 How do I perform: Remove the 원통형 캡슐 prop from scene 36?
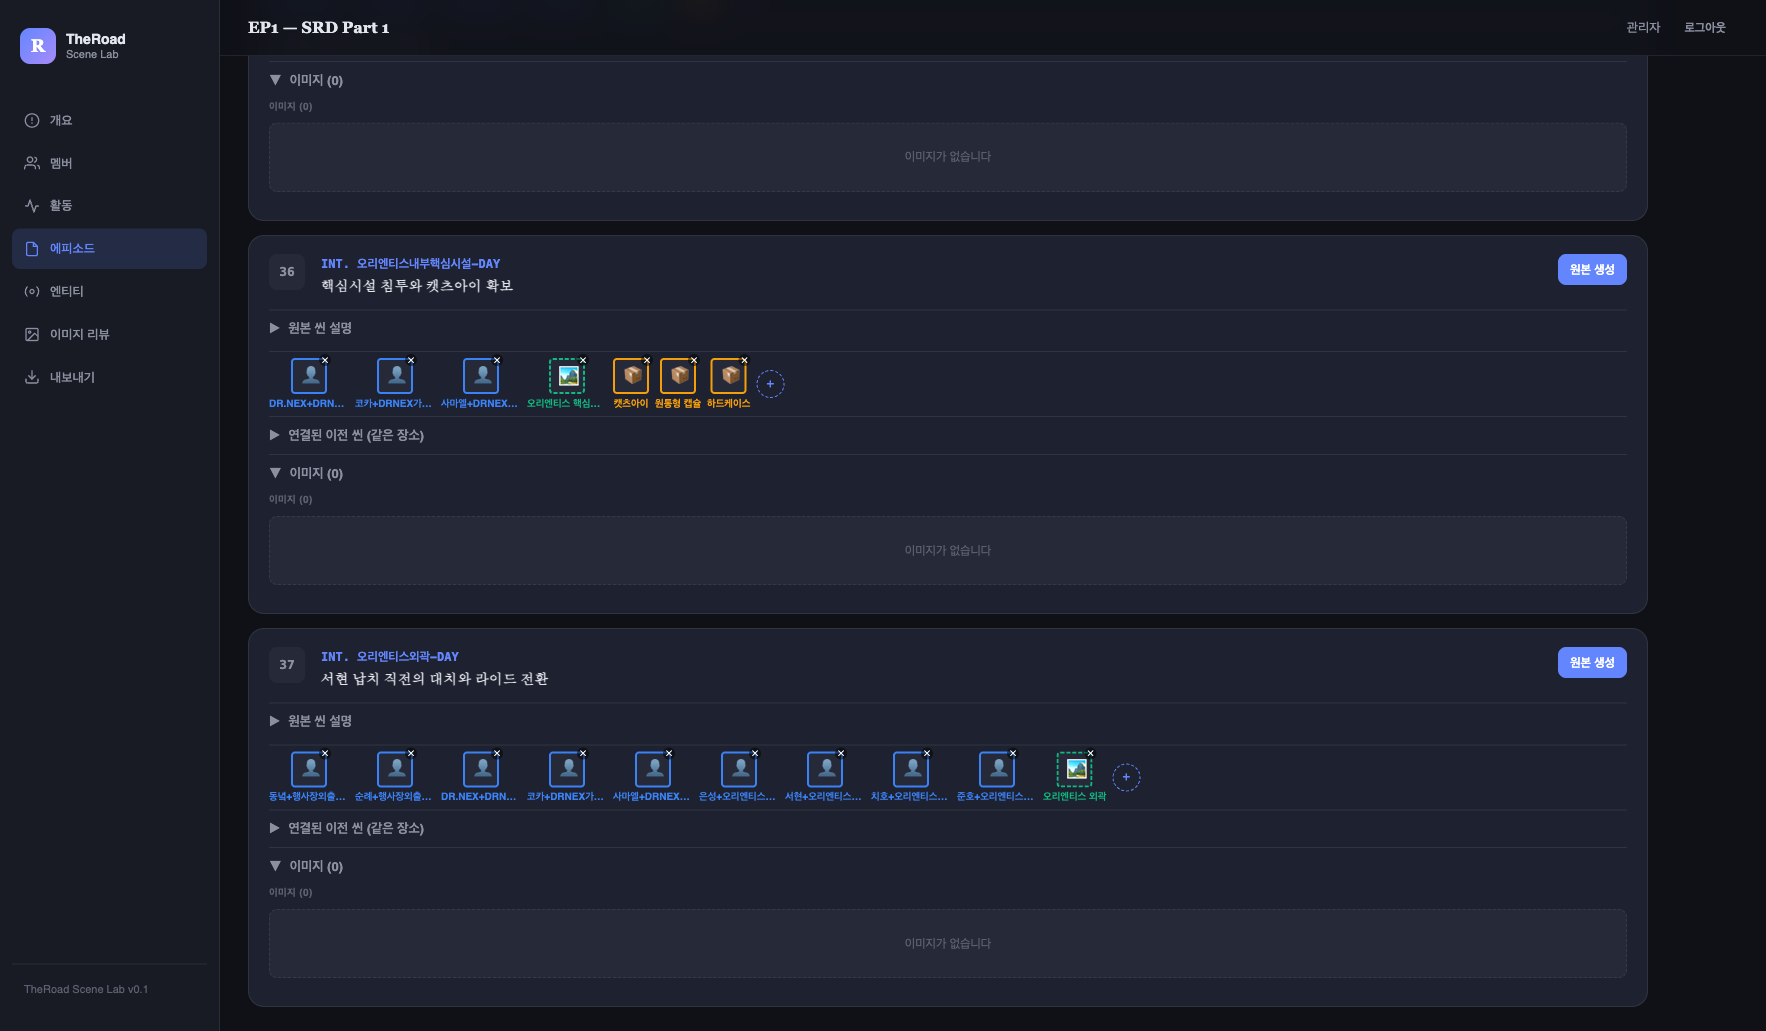pos(694,360)
